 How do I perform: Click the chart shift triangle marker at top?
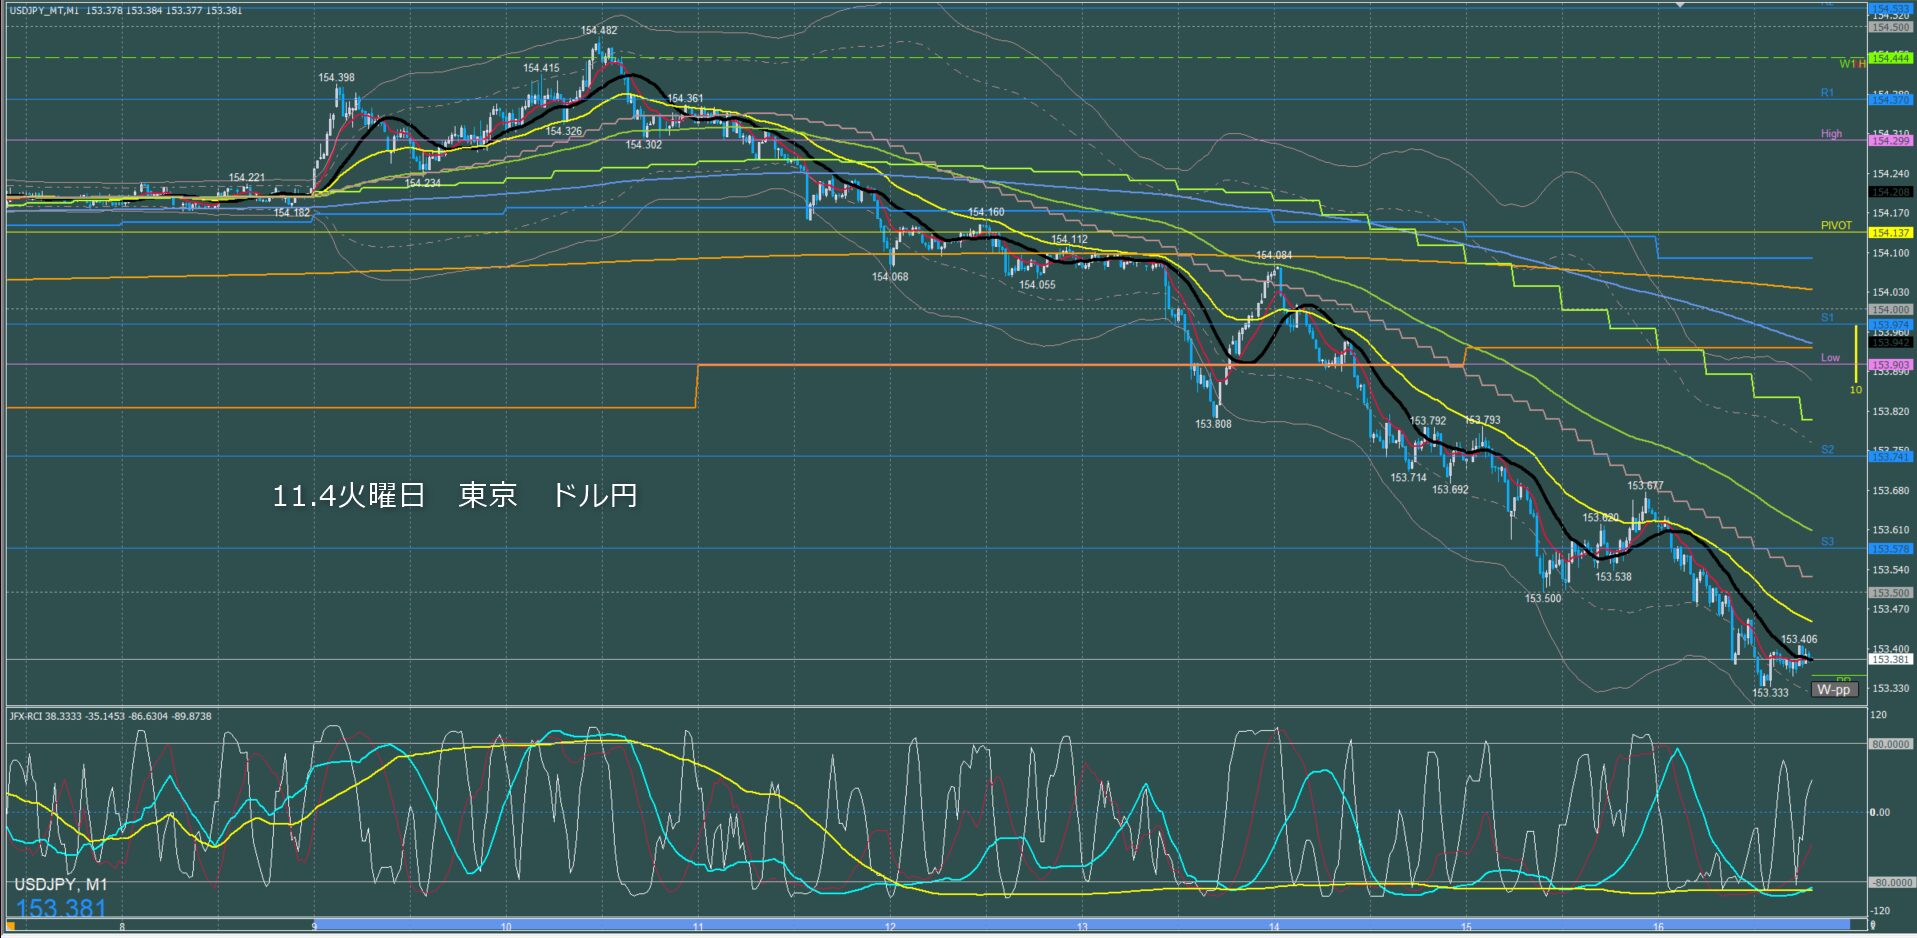(x=1681, y=5)
